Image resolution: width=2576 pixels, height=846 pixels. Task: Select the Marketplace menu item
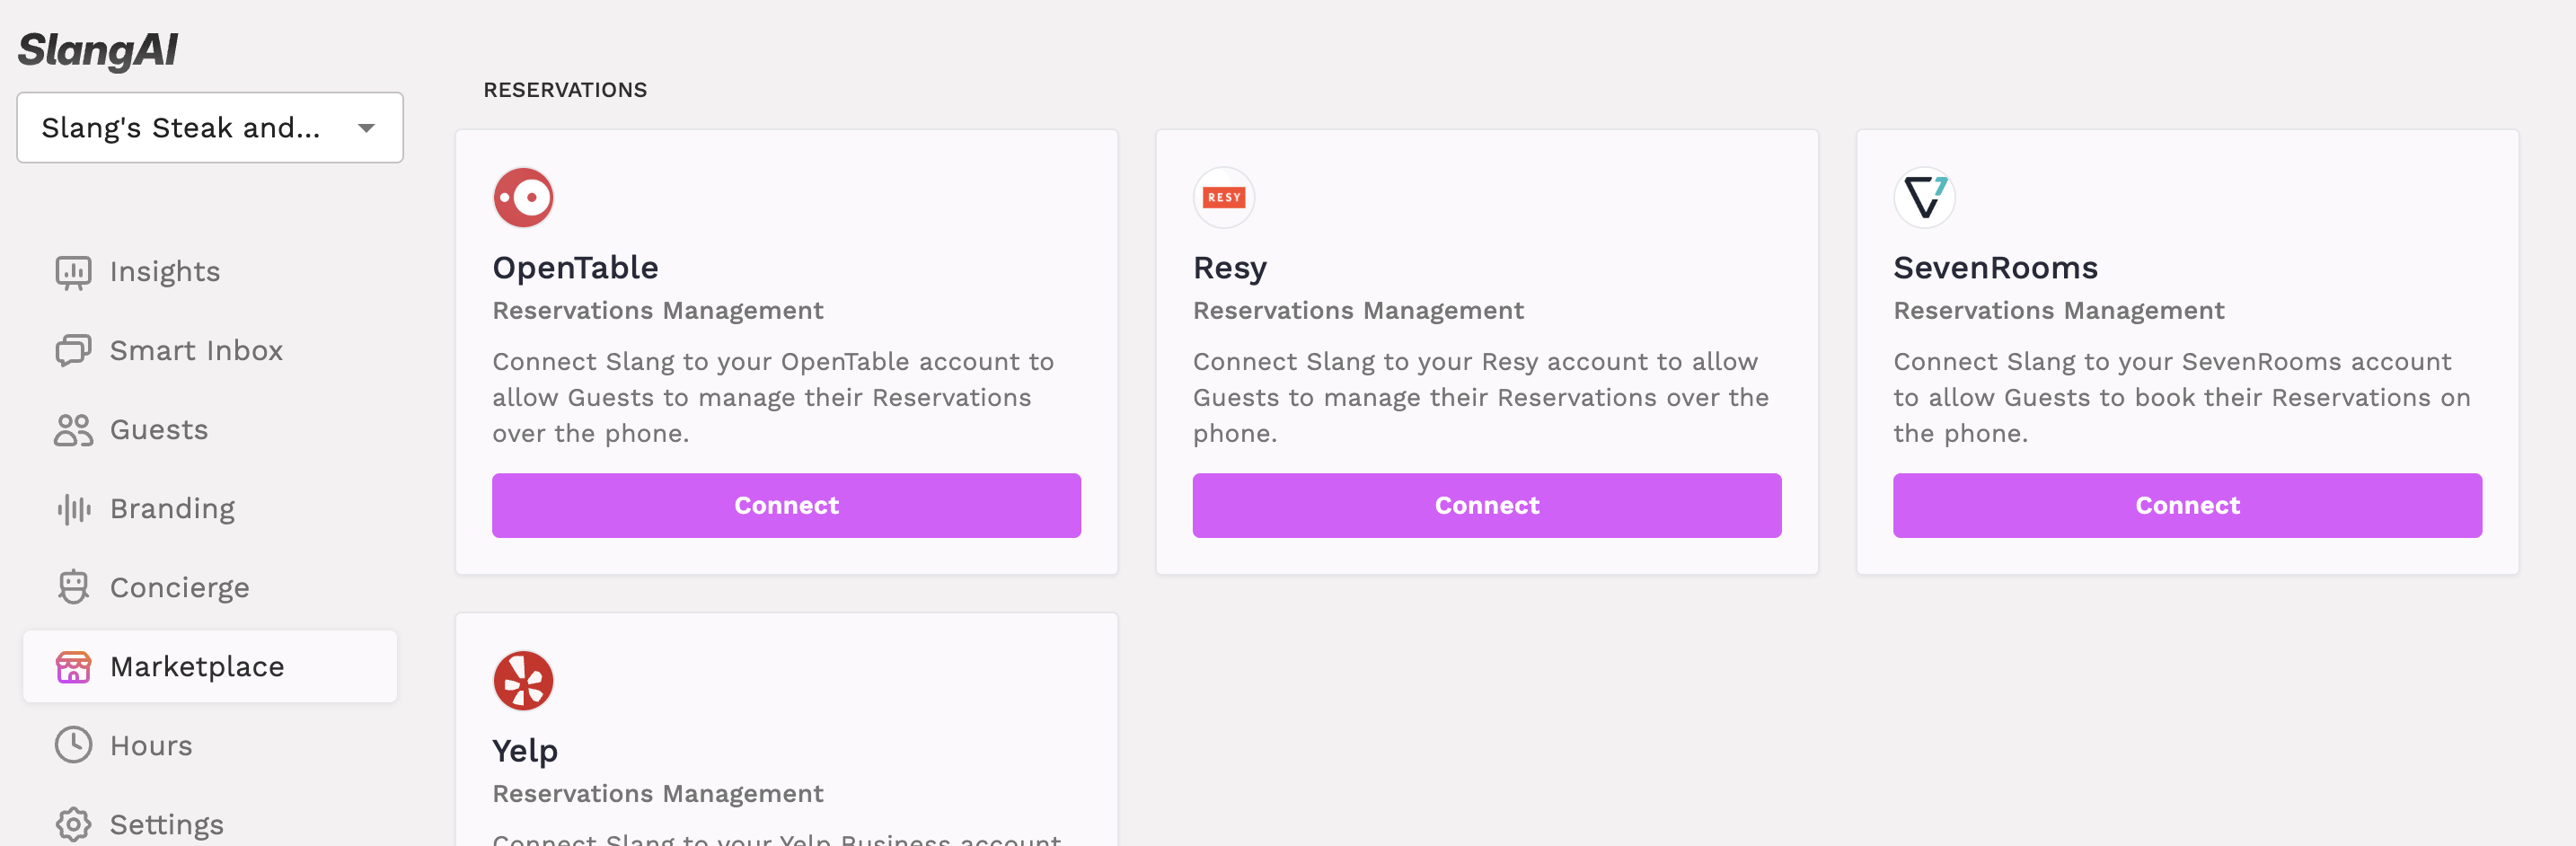click(x=210, y=667)
